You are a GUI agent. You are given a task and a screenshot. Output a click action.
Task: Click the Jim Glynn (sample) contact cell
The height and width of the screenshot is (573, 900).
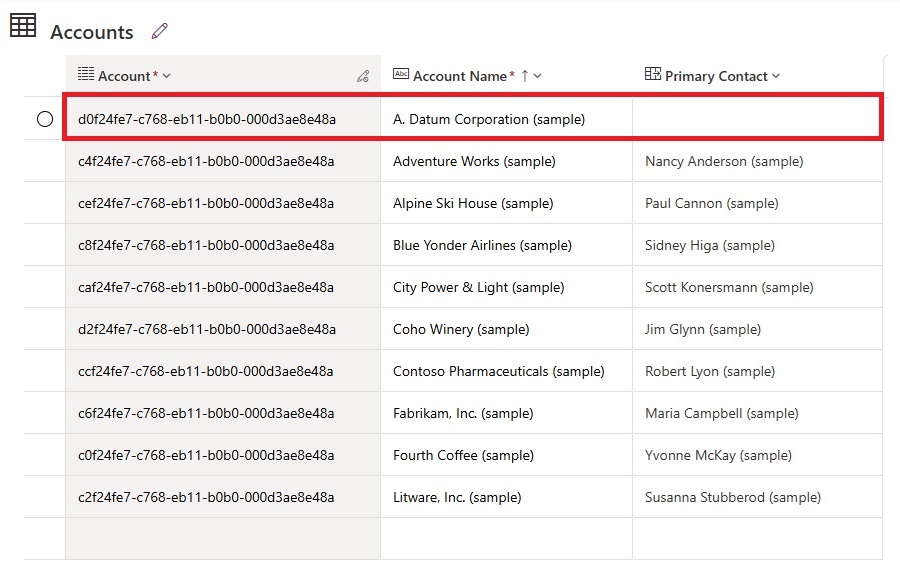[x=757, y=328]
